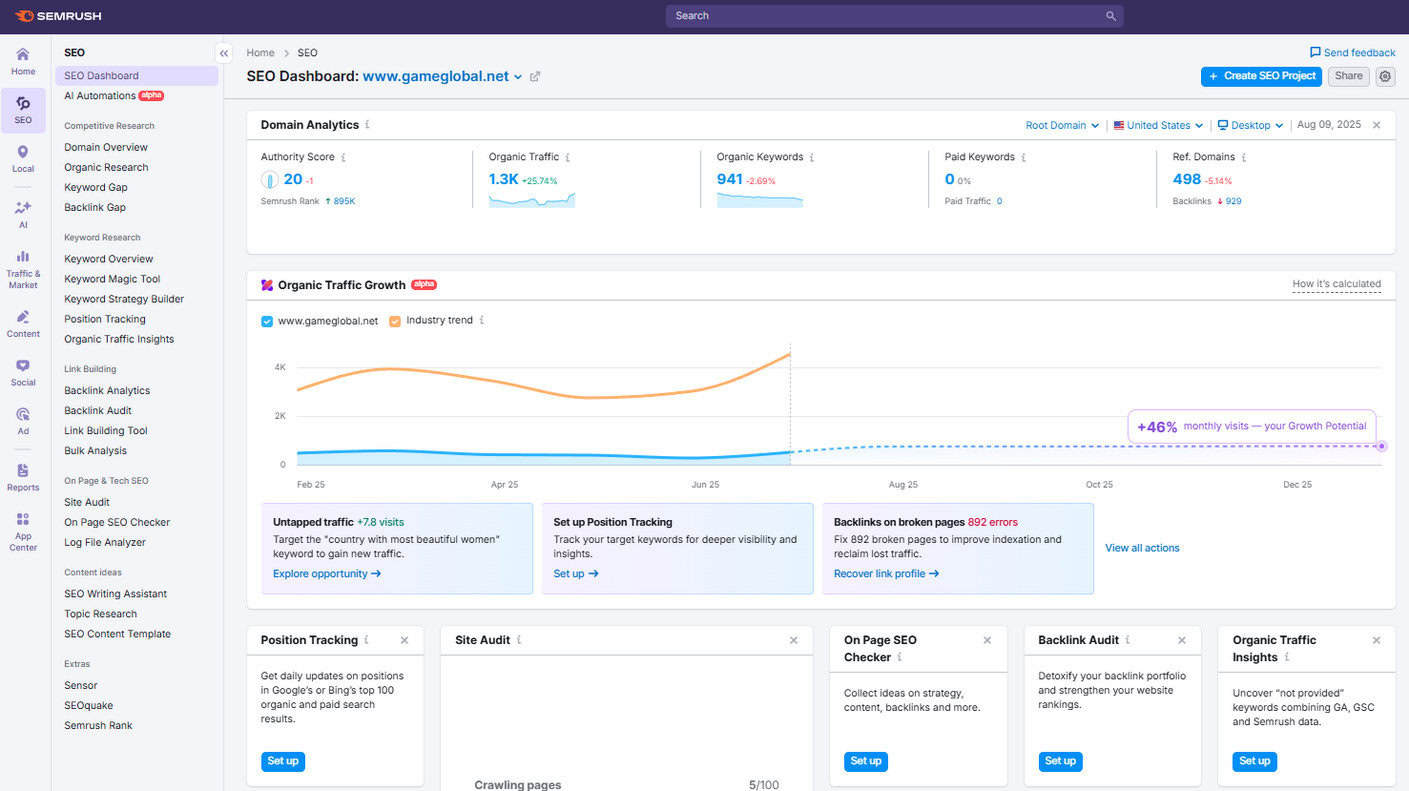The height and width of the screenshot is (791, 1409).
Task: Click the Ref. Domains info icon
Action: tap(1244, 157)
